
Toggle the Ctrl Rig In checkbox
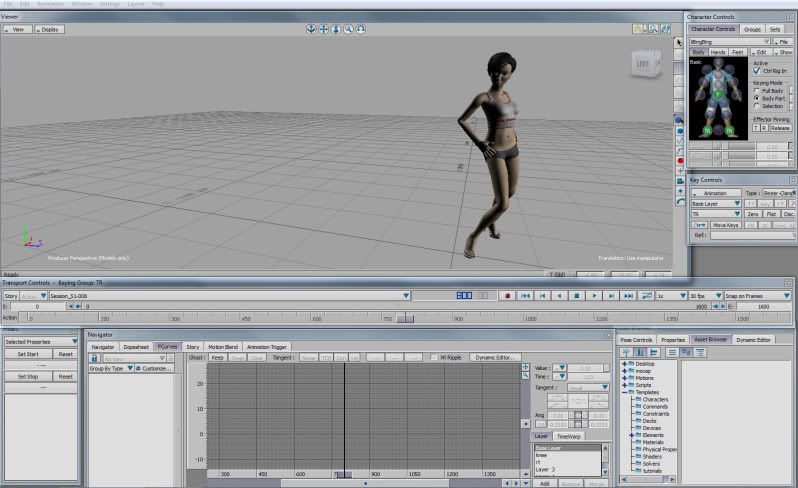757,71
